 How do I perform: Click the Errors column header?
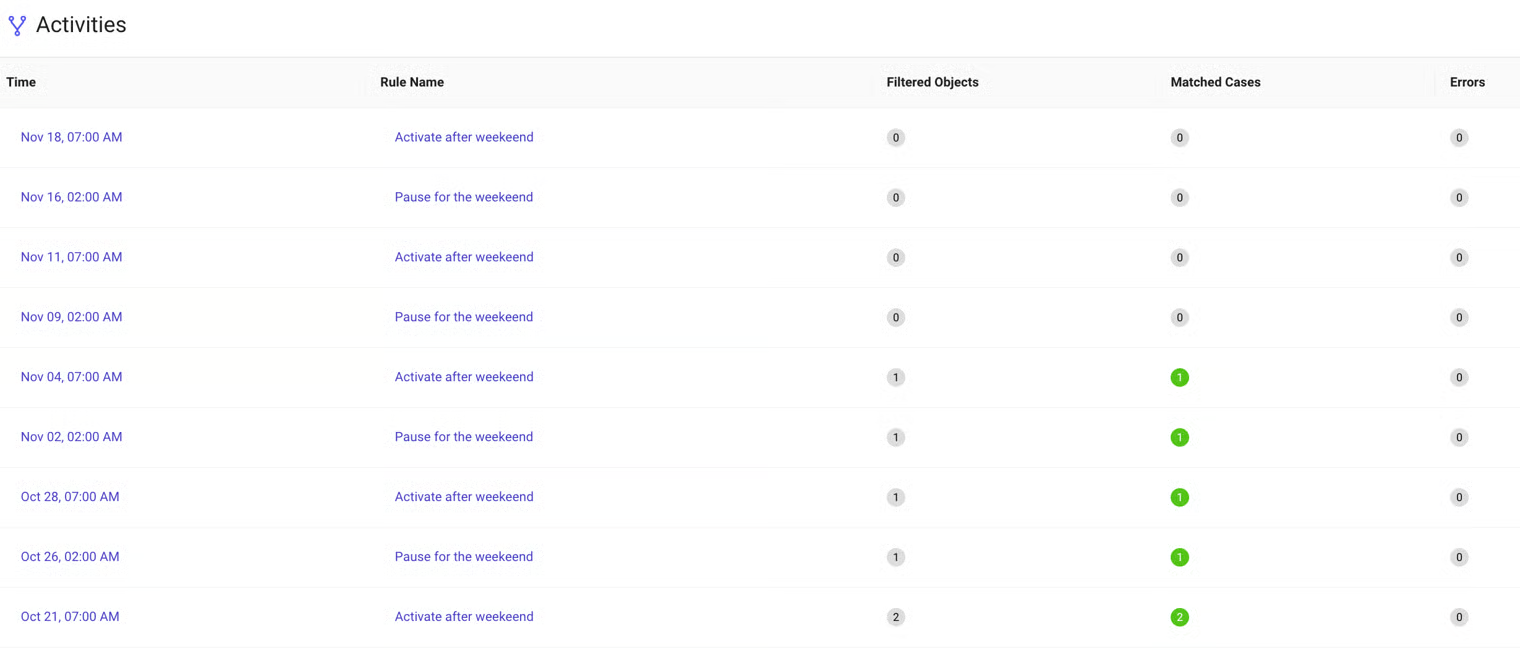(x=1466, y=82)
